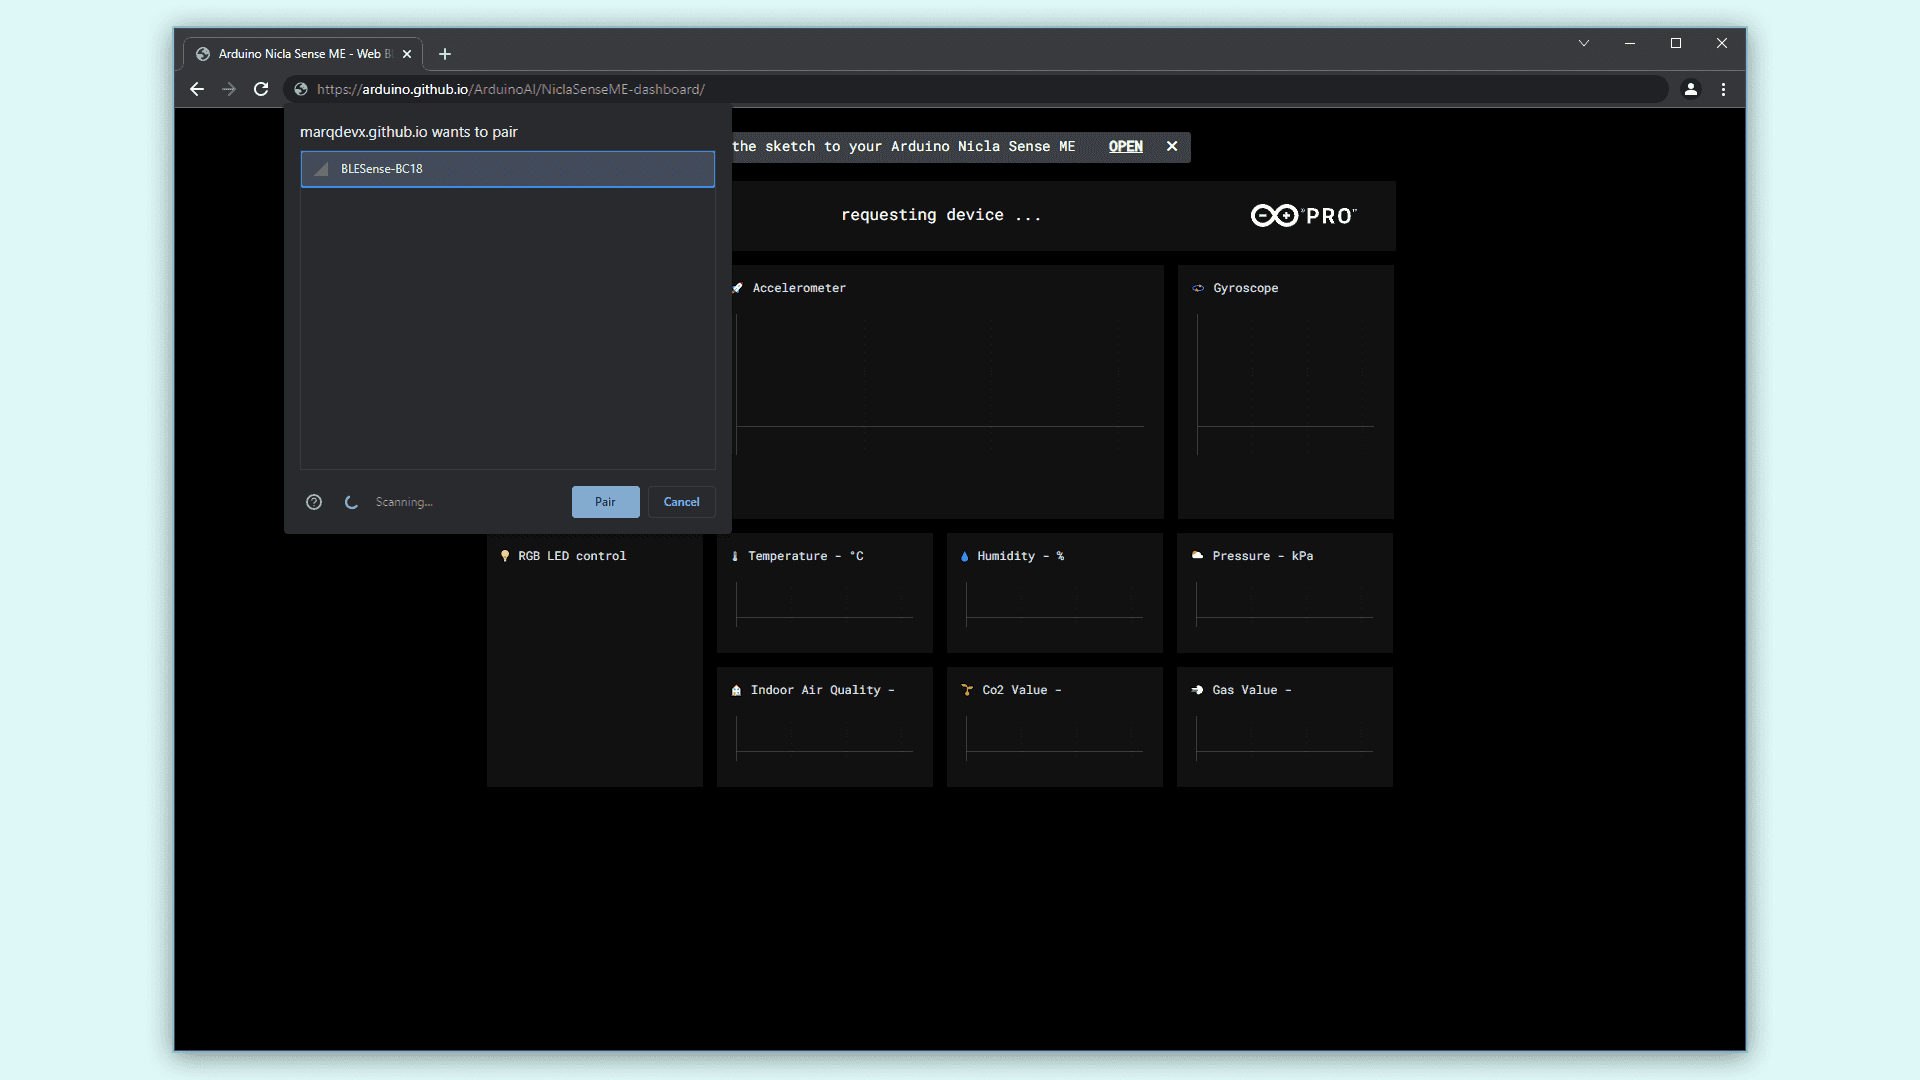Click the humidity droplet icon

click(964, 556)
